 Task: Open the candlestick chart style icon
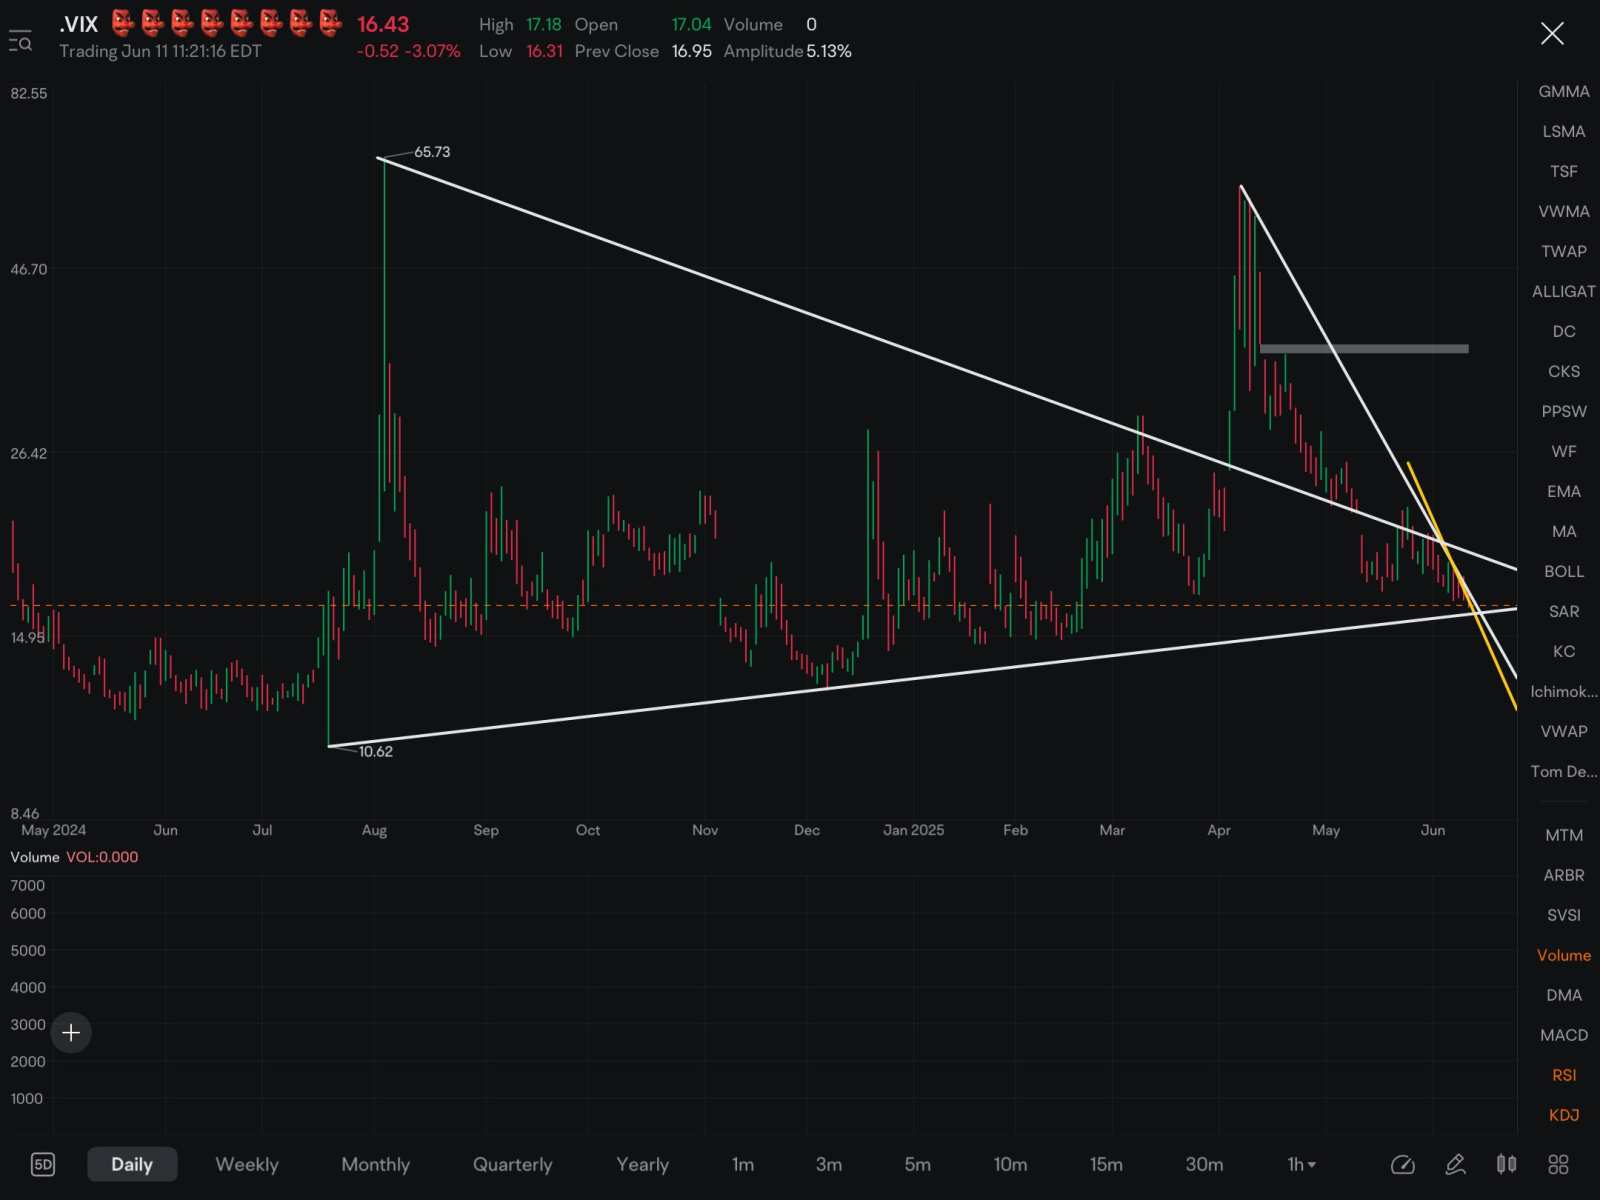1506,1164
